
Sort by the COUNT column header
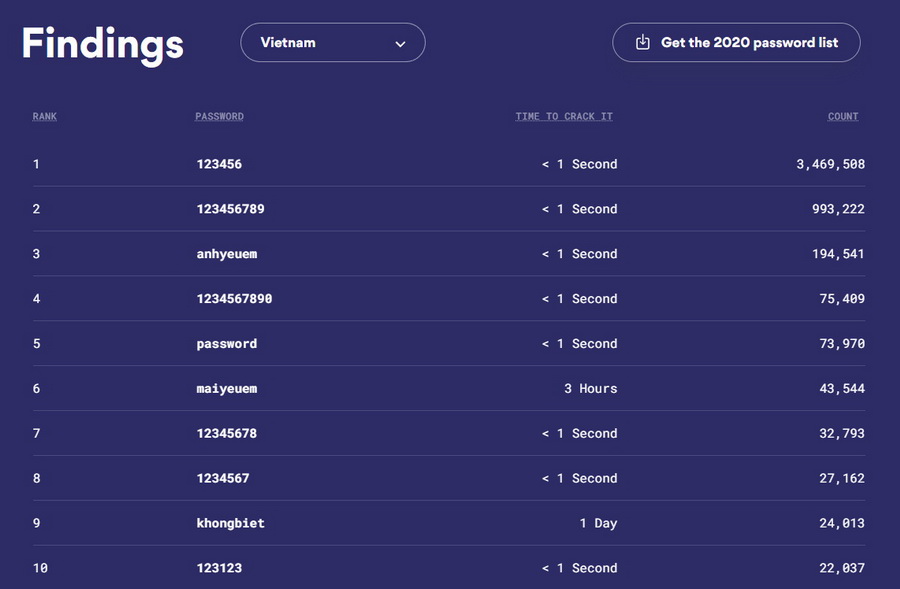coord(843,117)
